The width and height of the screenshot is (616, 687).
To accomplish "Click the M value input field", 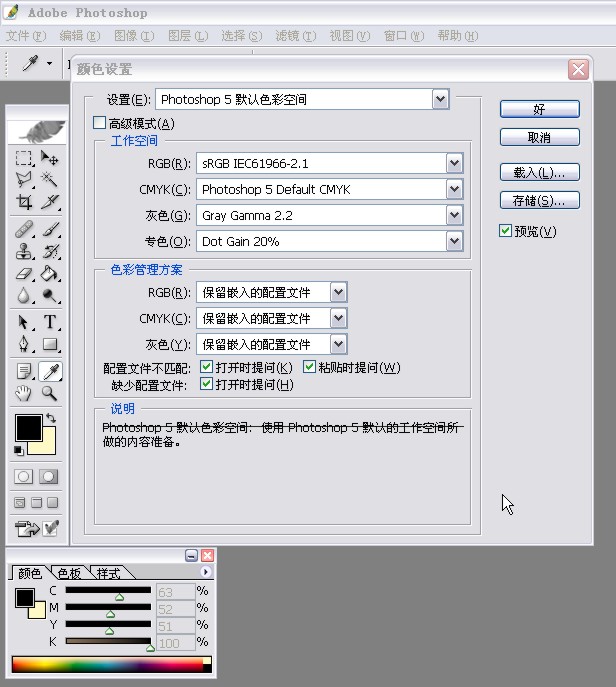I will 175,609.
